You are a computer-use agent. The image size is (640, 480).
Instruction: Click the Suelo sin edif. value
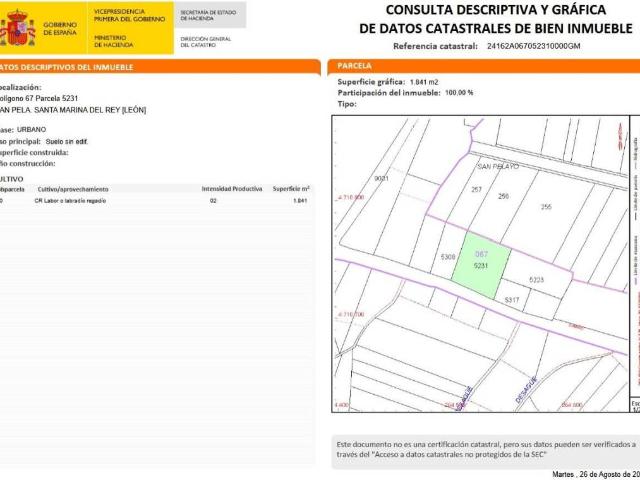pos(67,142)
